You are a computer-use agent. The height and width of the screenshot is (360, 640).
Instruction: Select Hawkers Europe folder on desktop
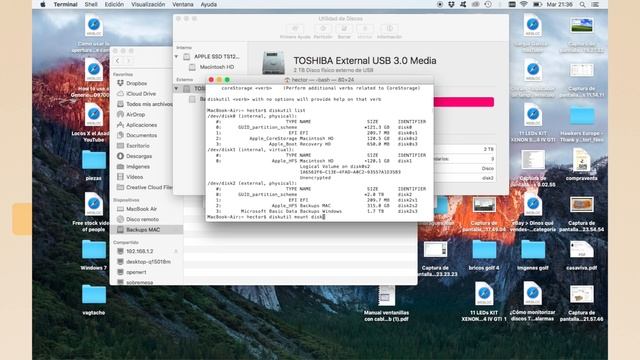point(582,124)
